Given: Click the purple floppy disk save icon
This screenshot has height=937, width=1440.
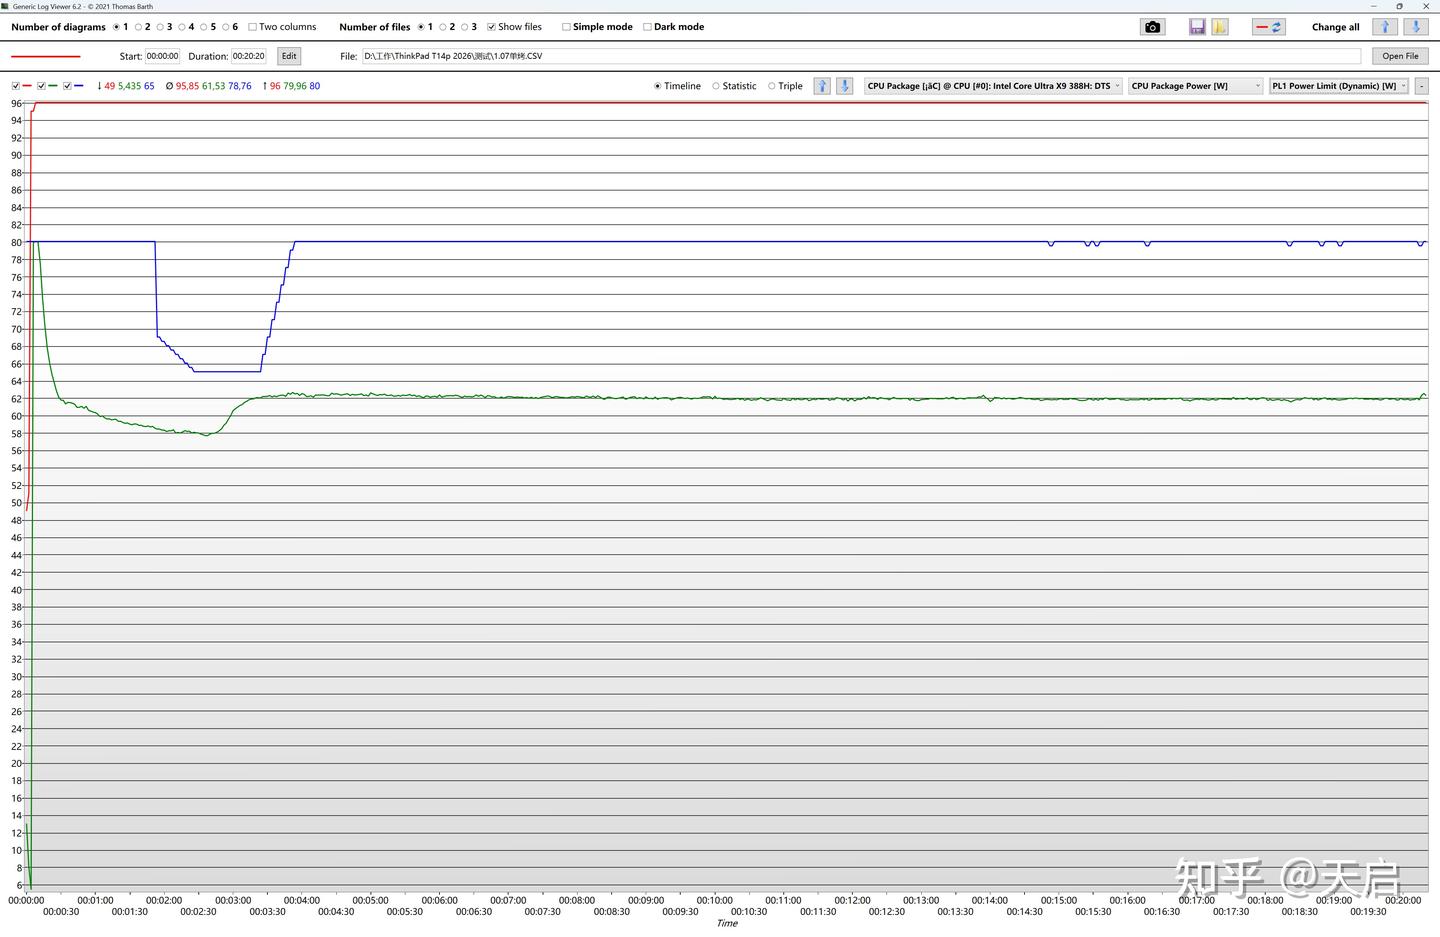Looking at the screenshot, I should pos(1197,27).
